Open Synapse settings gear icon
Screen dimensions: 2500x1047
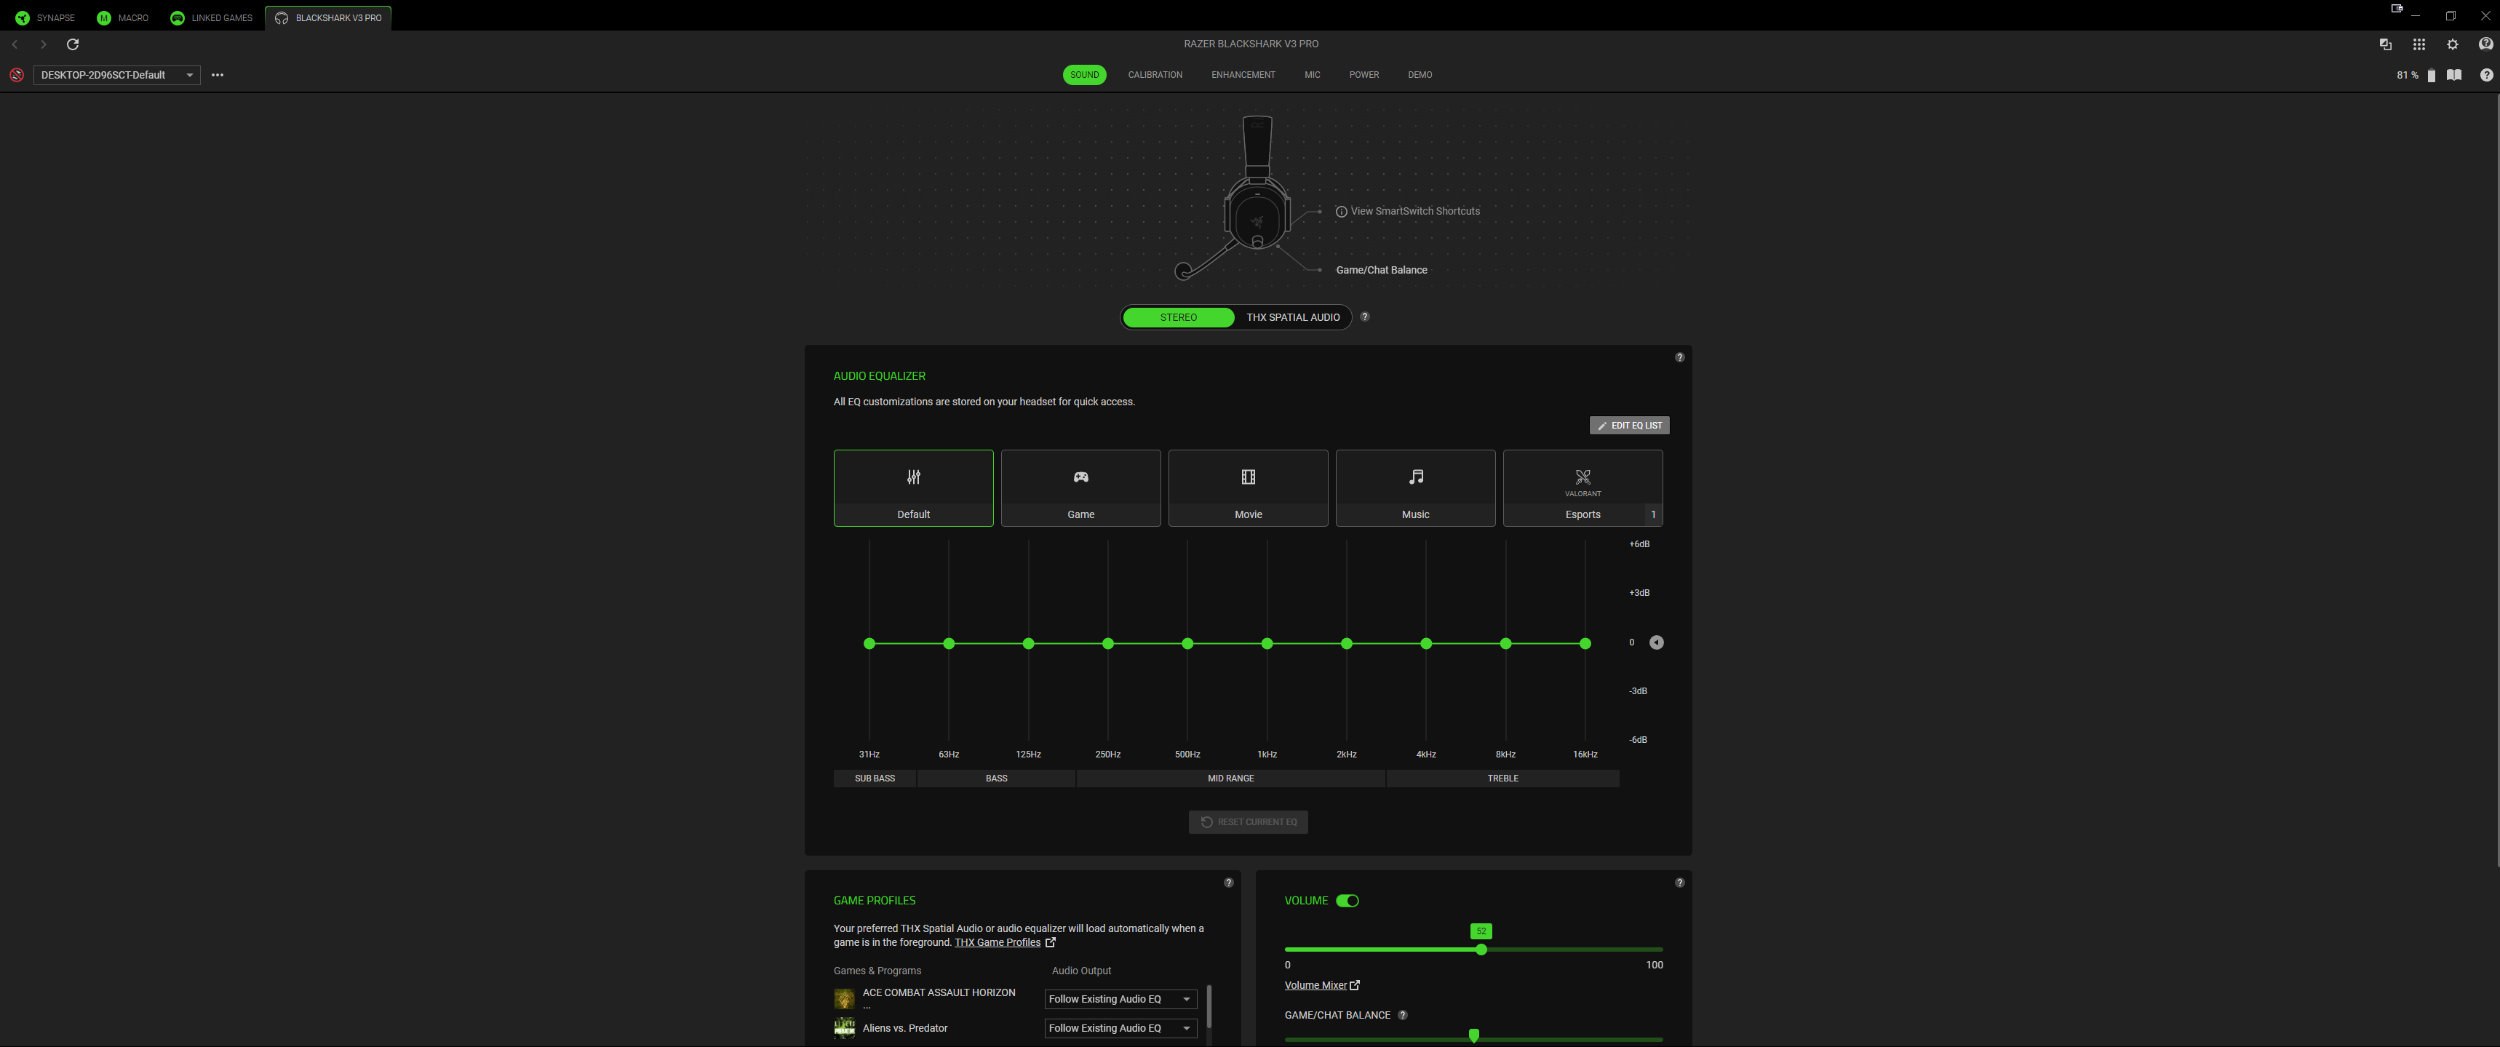2452,44
